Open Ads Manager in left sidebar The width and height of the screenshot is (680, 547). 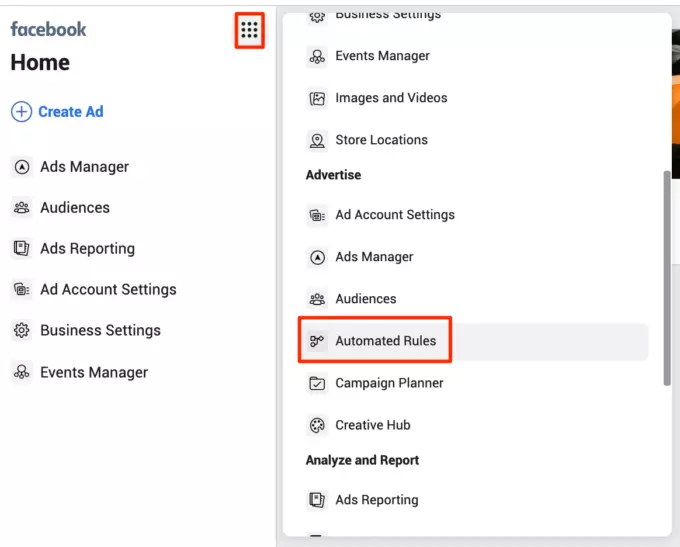pos(84,167)
